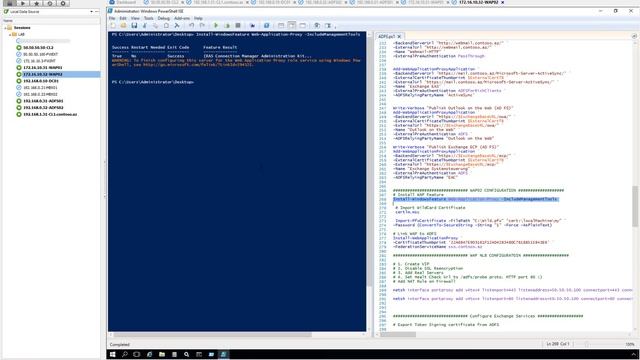Click the refresh circle icon in the top bar
The image size is (640, 360).
click(49, 3)
